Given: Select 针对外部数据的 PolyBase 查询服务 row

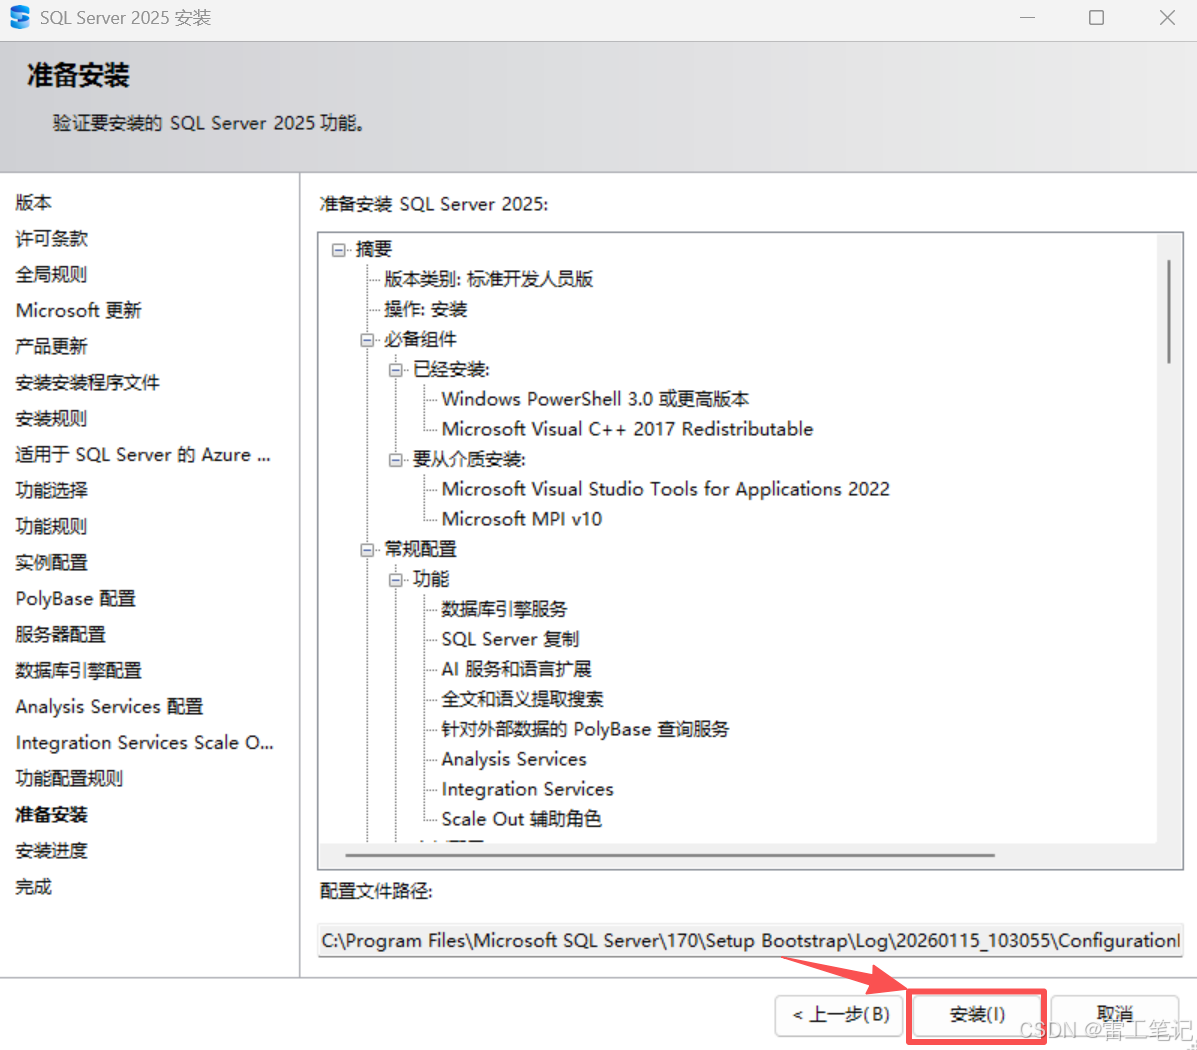Looking at the screenshot, I should pyautogui.click(x=586, y=729).
